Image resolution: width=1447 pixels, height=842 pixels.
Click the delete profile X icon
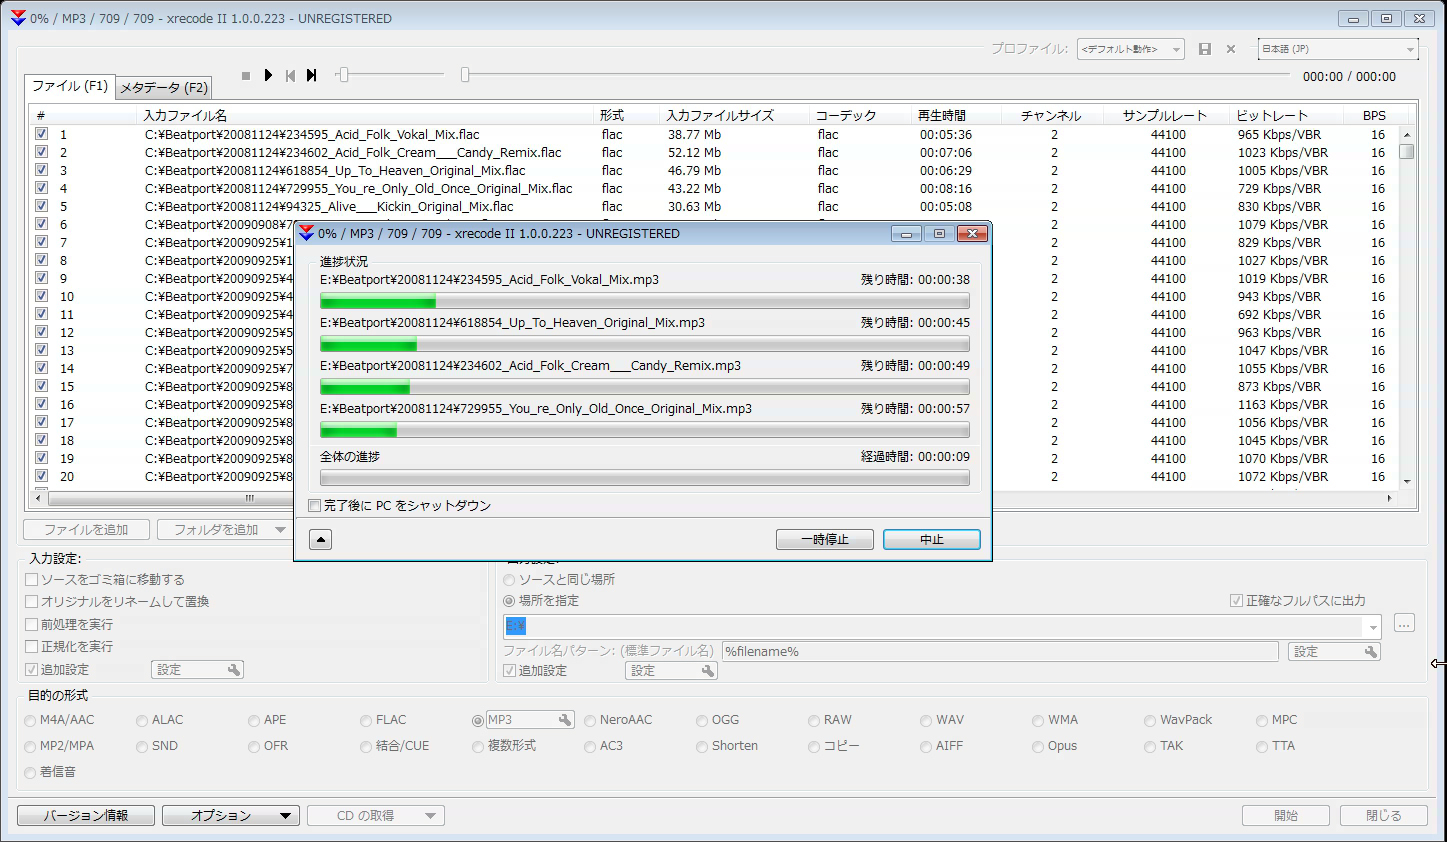pyautogui.click(x=1231, y=49)
